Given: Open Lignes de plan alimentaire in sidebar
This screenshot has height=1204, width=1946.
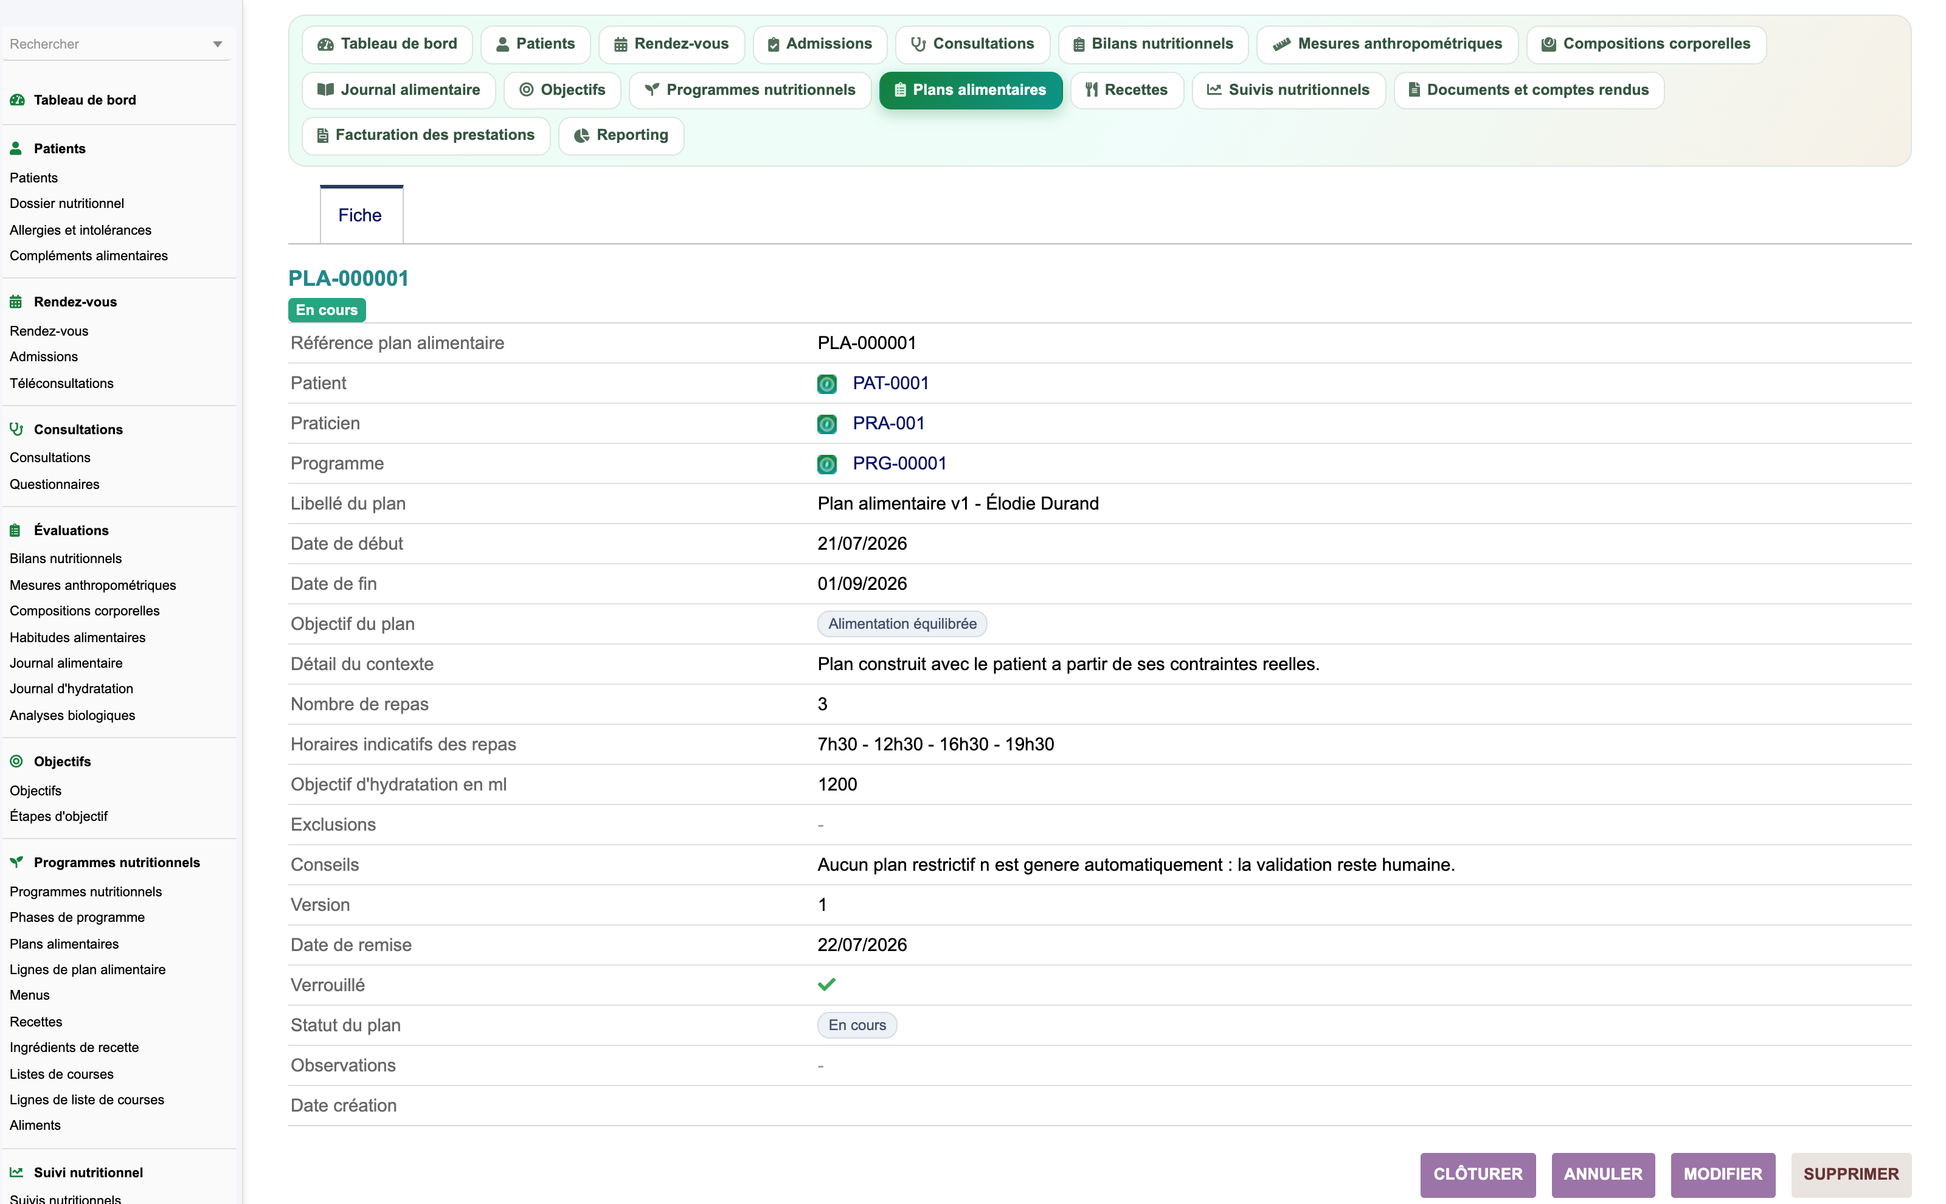Looking at the screenshot, I should [x=88, y=969].
